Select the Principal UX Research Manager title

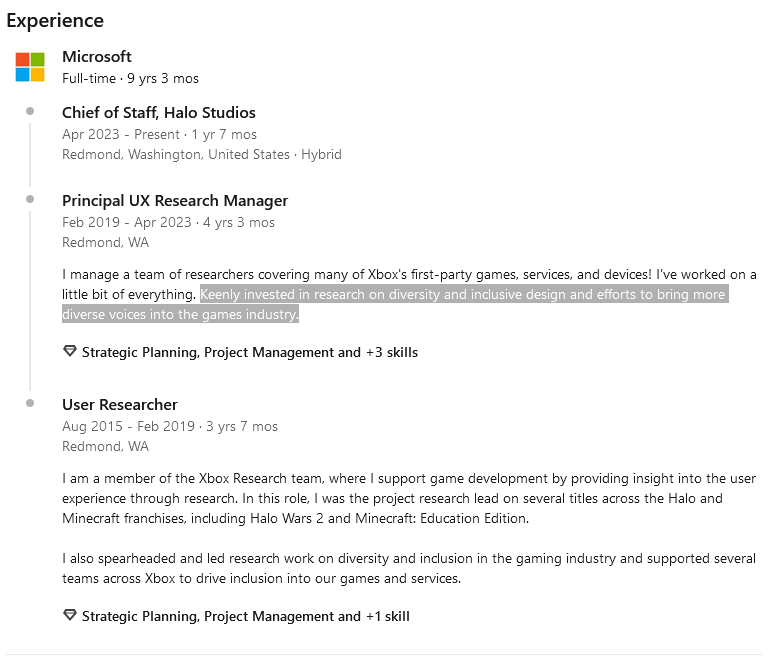click(175, 201)
